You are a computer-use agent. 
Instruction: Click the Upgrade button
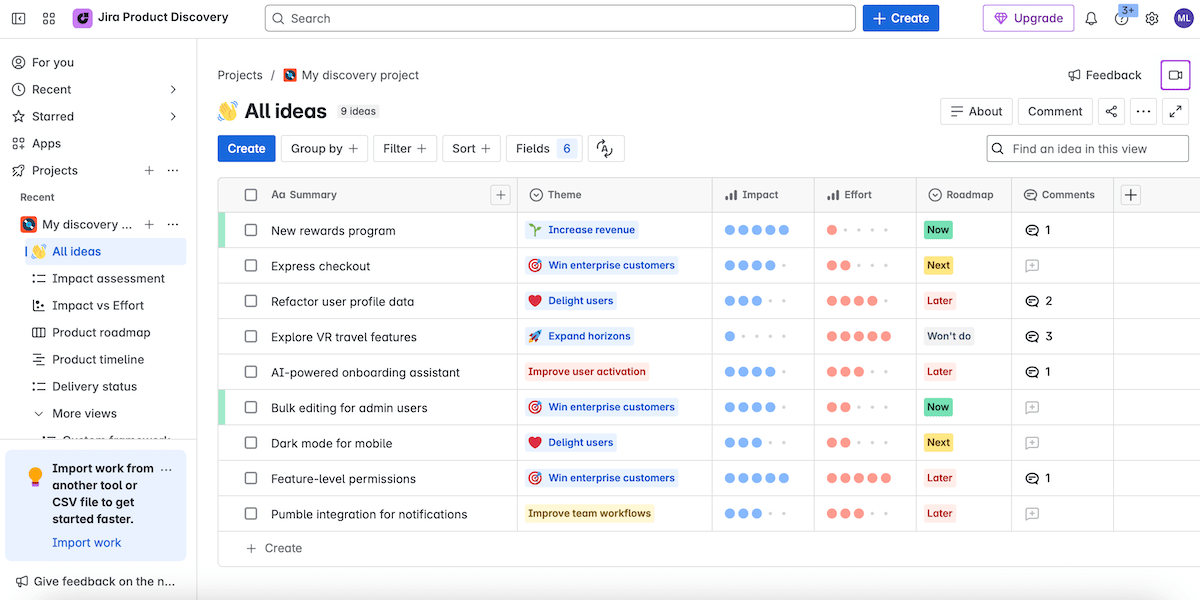(1028, 18)
